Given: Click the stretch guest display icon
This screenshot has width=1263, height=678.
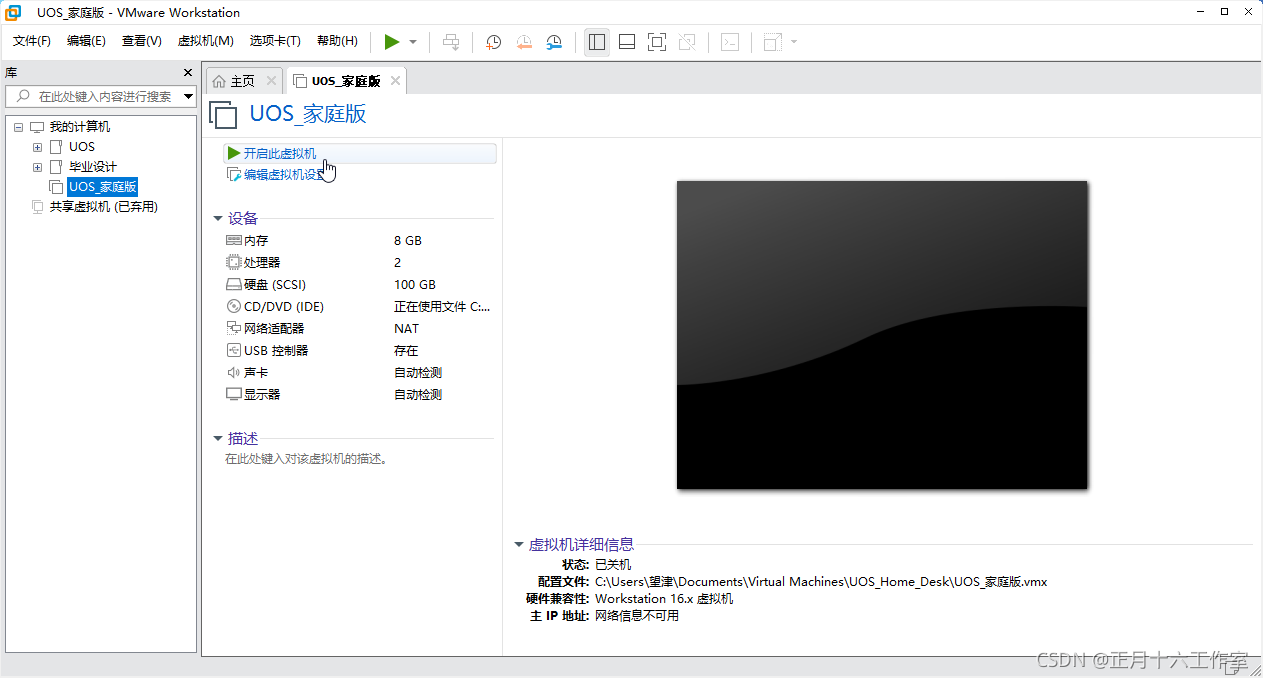Looking at the screenshot, I should 772,42.
